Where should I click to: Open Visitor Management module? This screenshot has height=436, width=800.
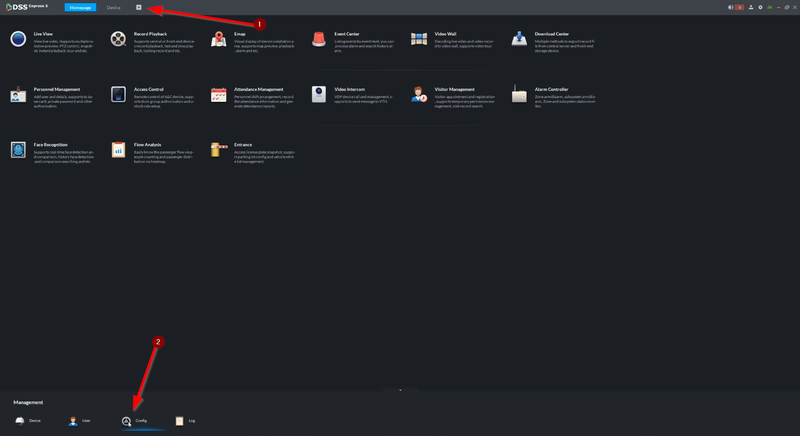click(x=453, y=96)
